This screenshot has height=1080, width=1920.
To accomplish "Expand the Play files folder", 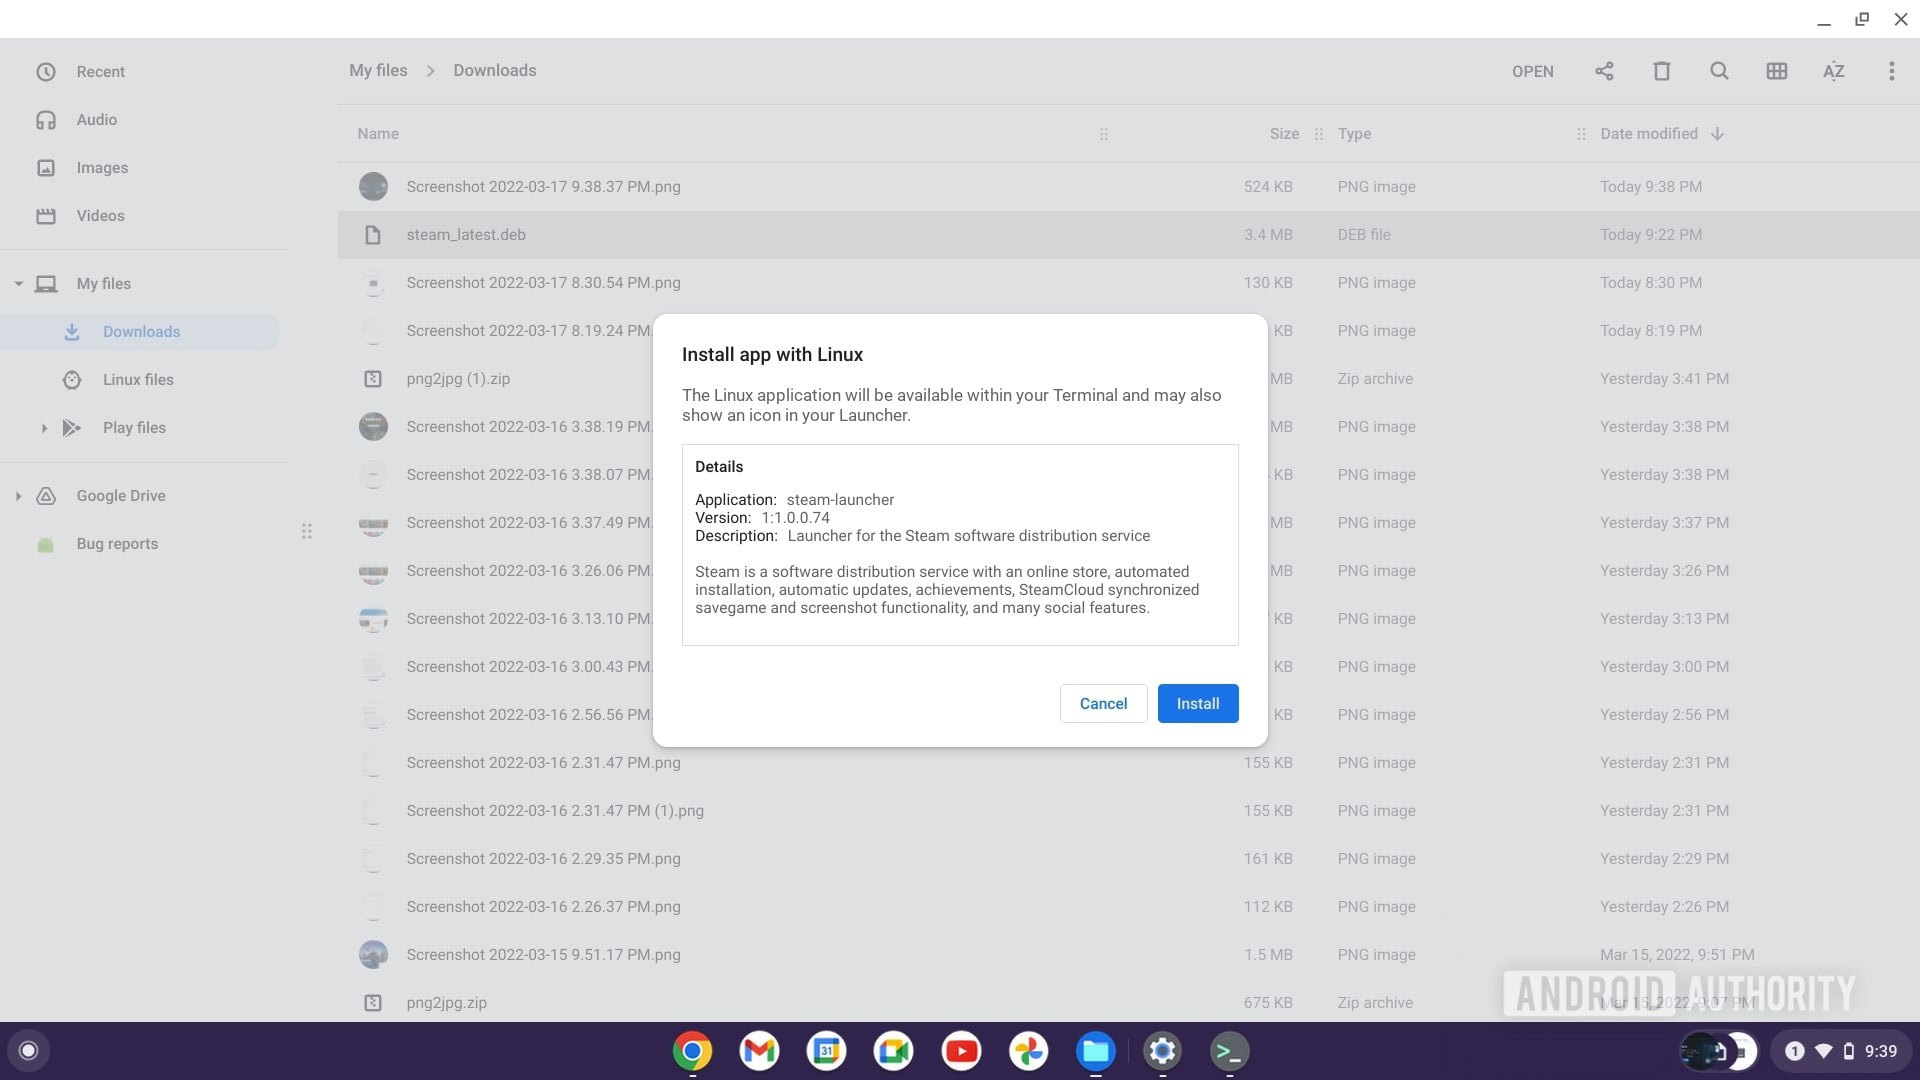I will click(x=44, y=428).
